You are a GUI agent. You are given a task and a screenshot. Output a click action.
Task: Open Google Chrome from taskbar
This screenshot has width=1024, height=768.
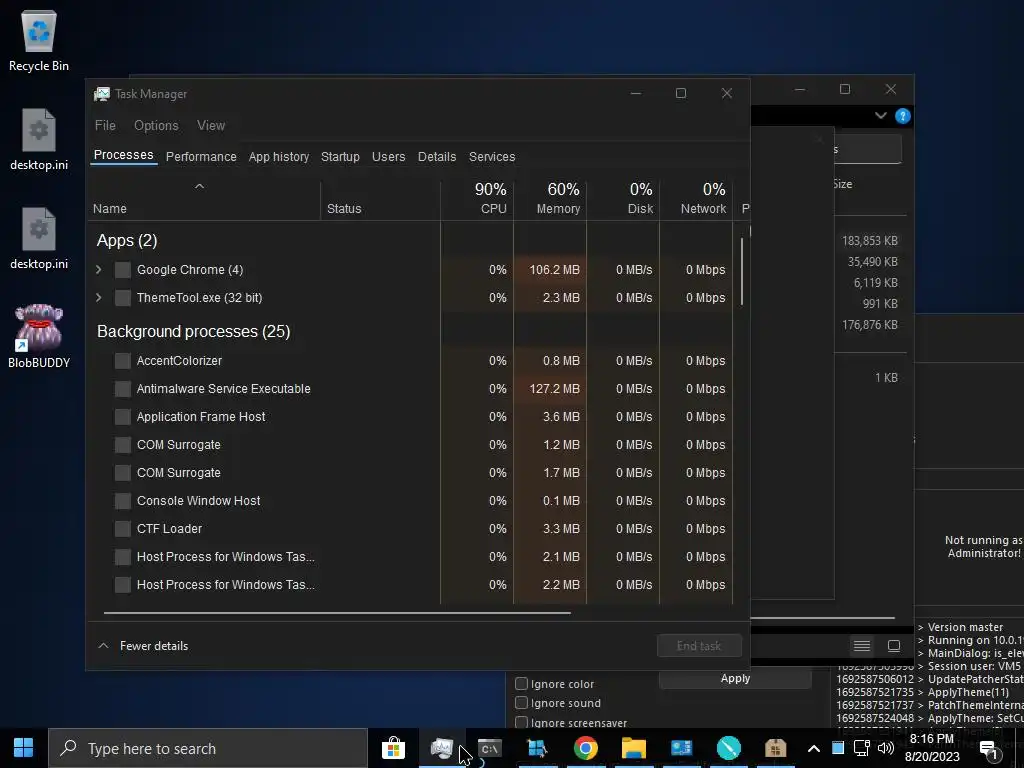585,748
